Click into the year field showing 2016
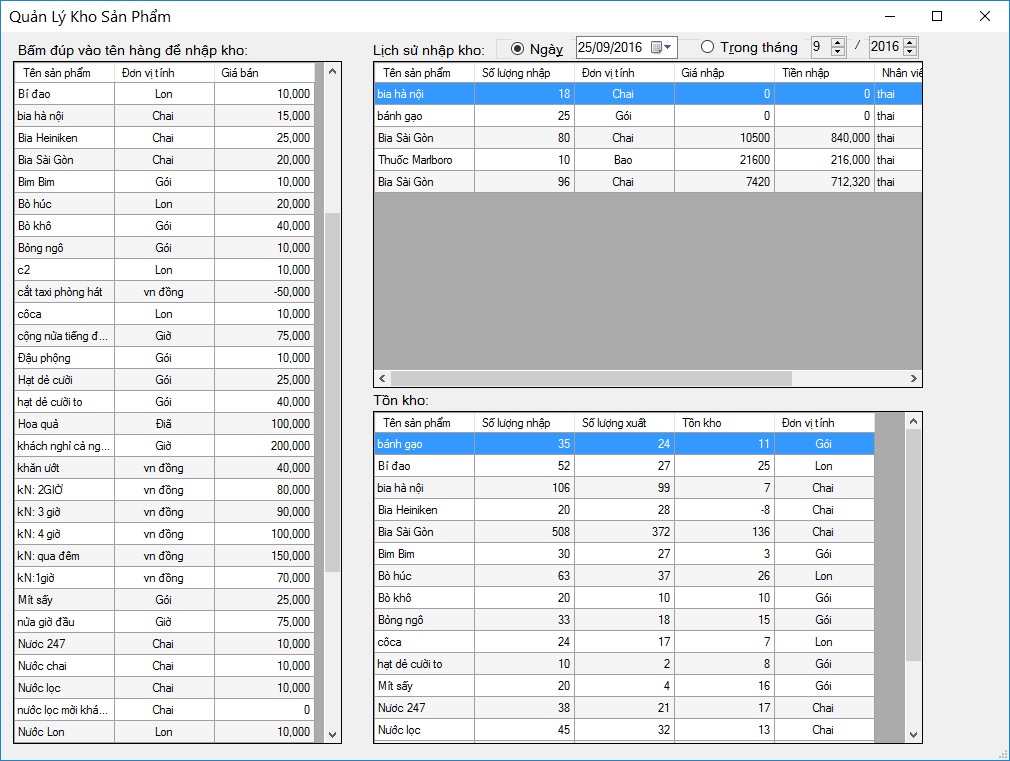Image resolution: width=1010 pixels, height=761 pixels. click(886, 46)
